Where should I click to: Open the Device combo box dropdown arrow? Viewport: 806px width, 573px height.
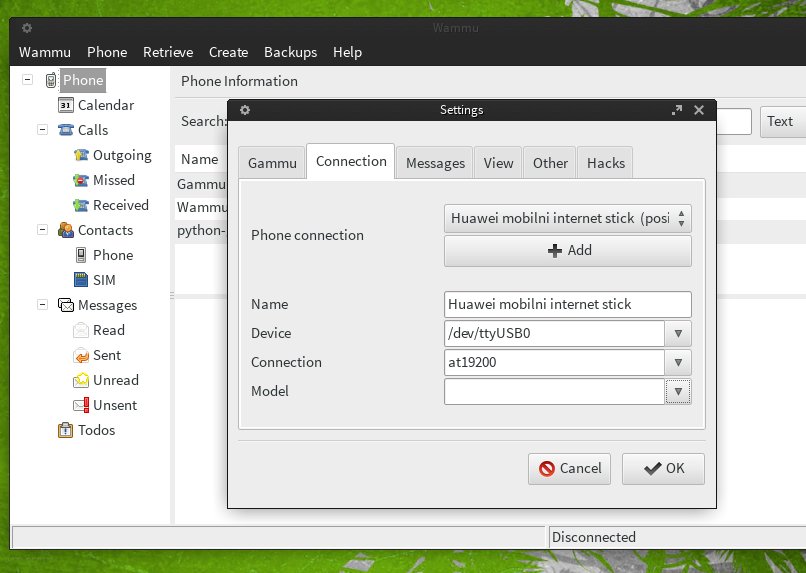678,334
